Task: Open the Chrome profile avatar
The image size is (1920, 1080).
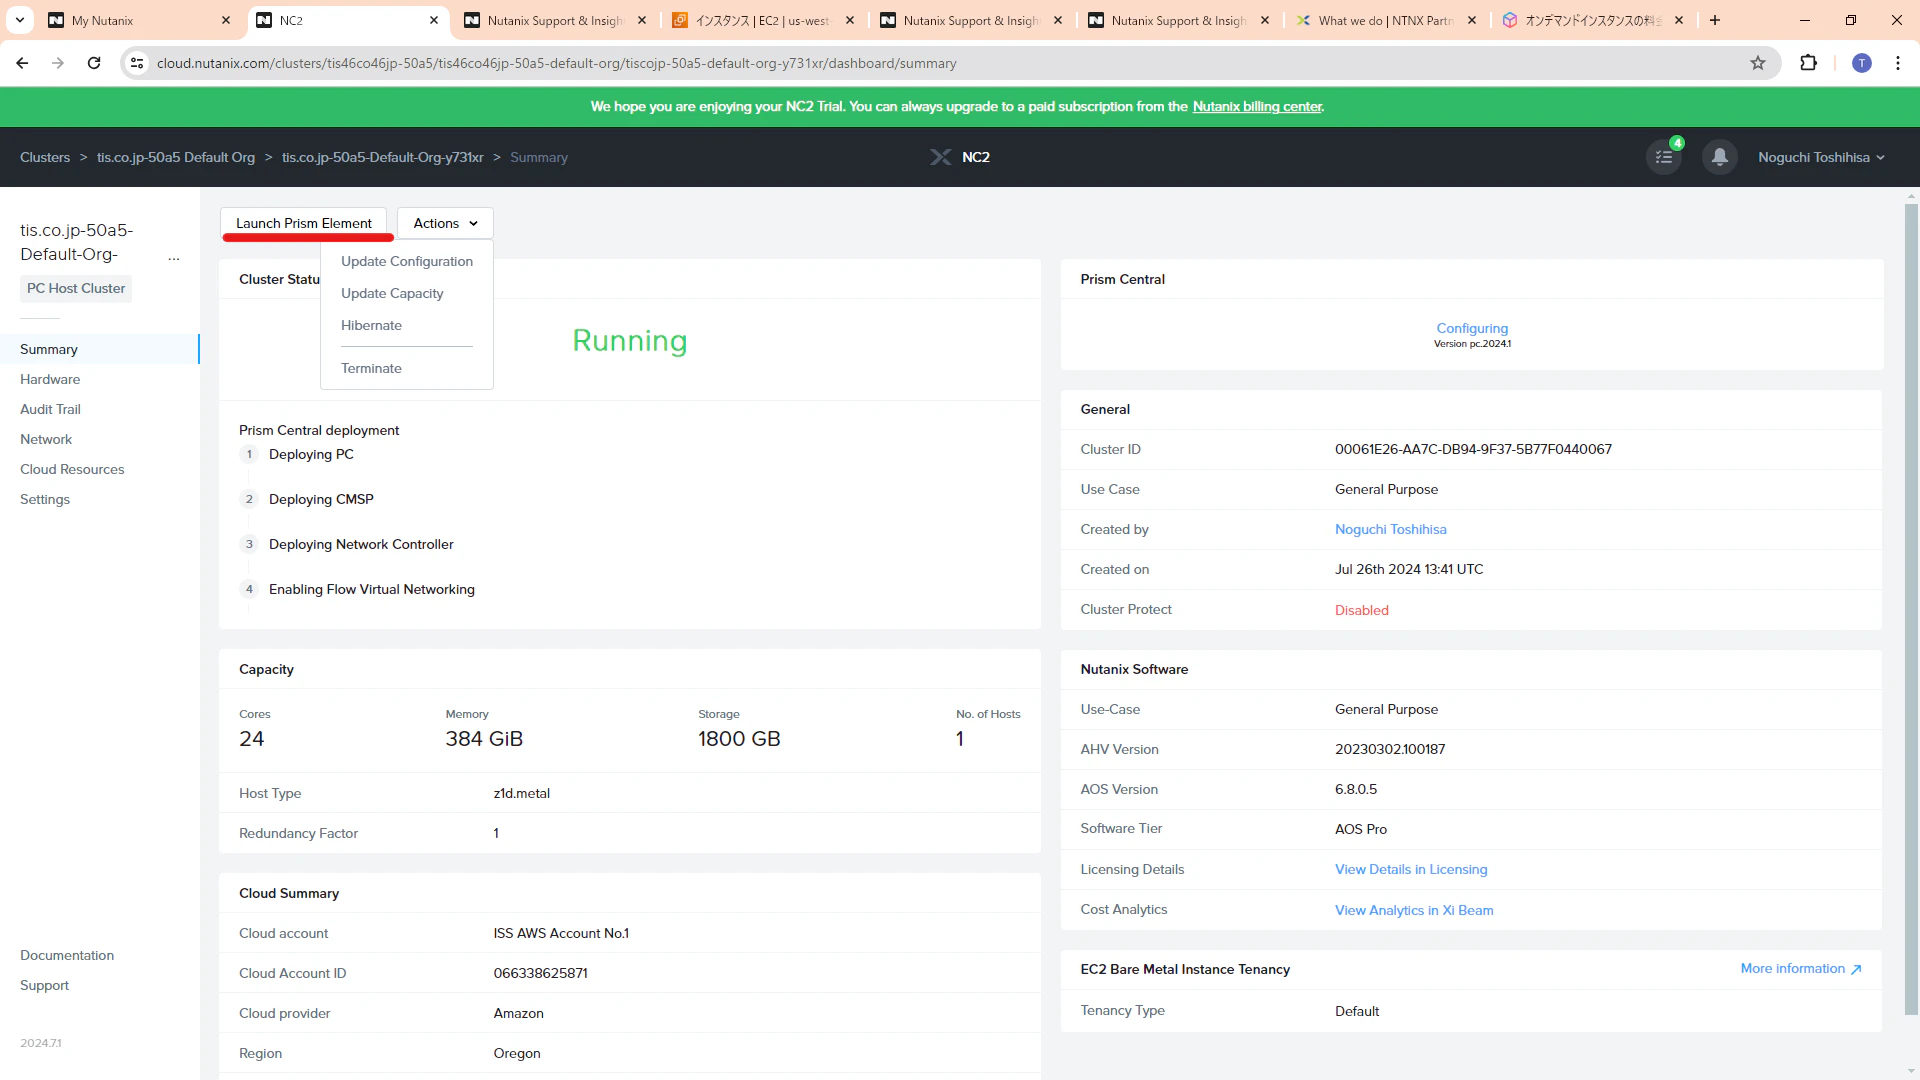Action: pos(1861,63)
